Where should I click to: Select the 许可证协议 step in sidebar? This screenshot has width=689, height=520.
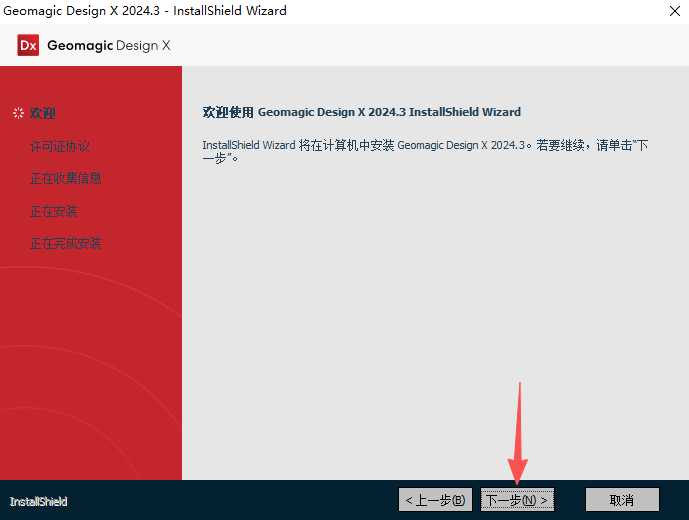coord(60,146)
